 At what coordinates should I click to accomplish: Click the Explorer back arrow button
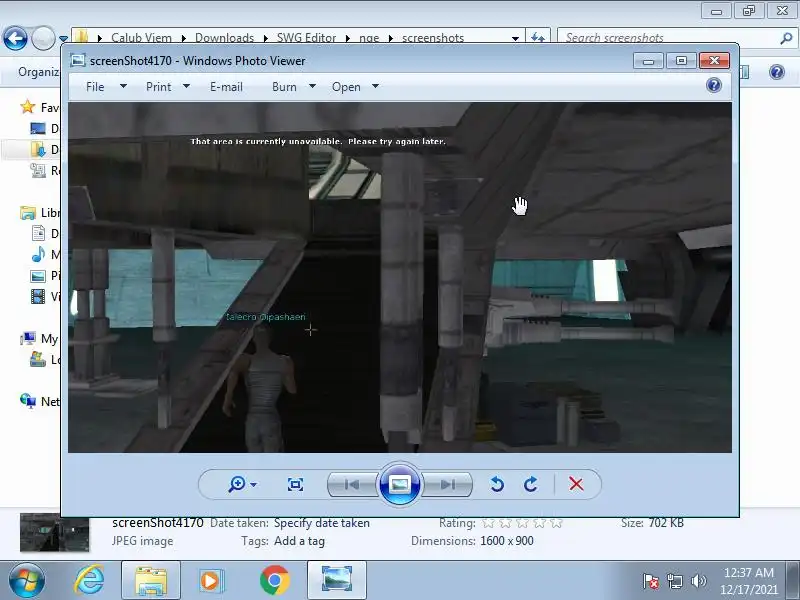coord(15,38)
